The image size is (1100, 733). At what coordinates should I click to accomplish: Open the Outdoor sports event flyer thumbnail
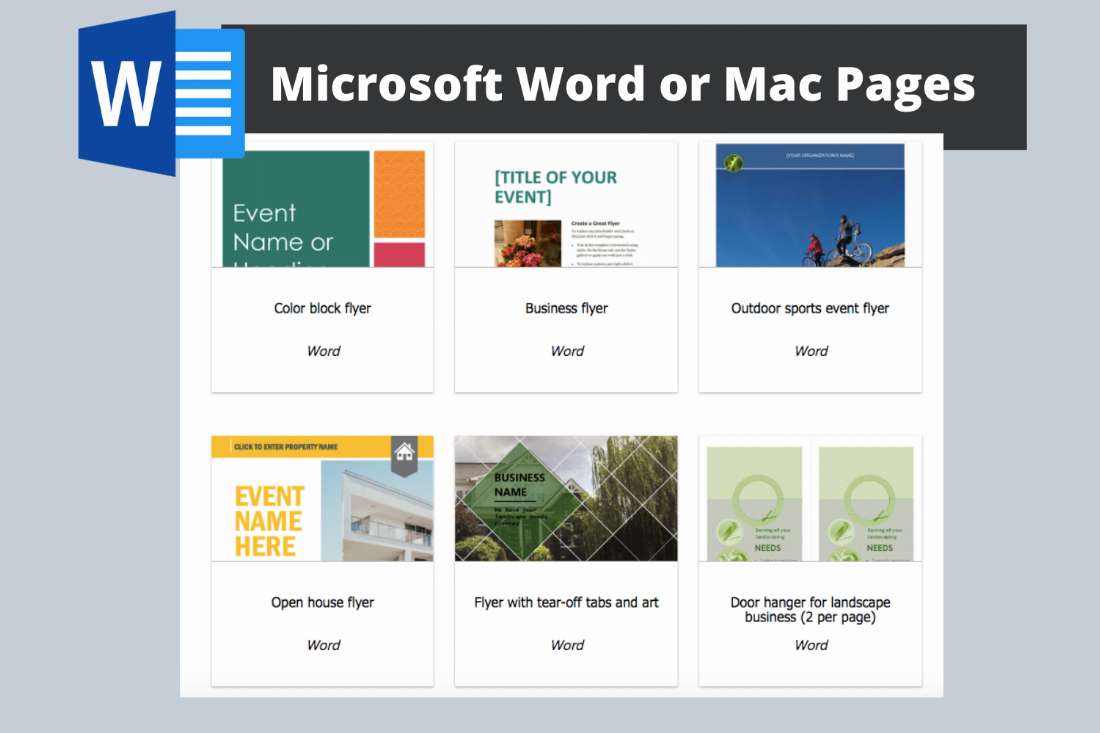click(810, 205)
